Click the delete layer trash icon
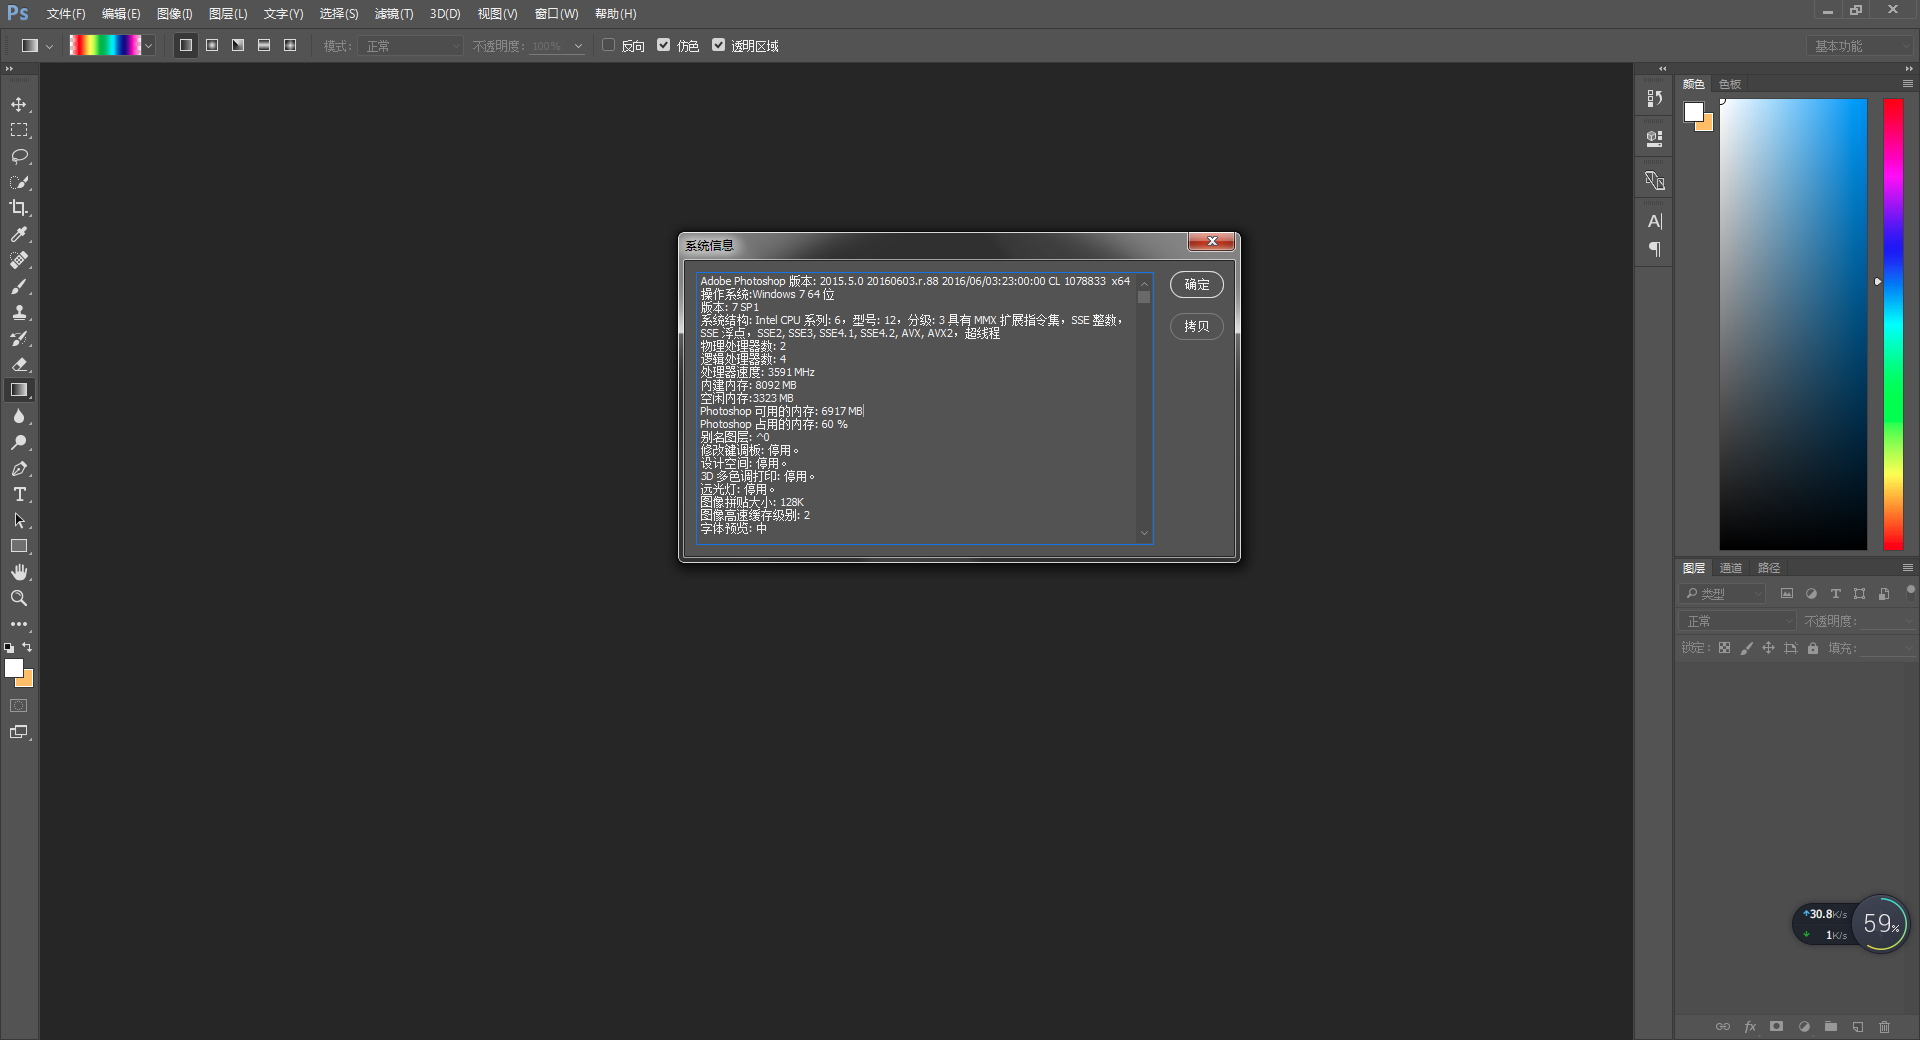The width and height of the screenshot is (1920, 1040). 1884,1027
